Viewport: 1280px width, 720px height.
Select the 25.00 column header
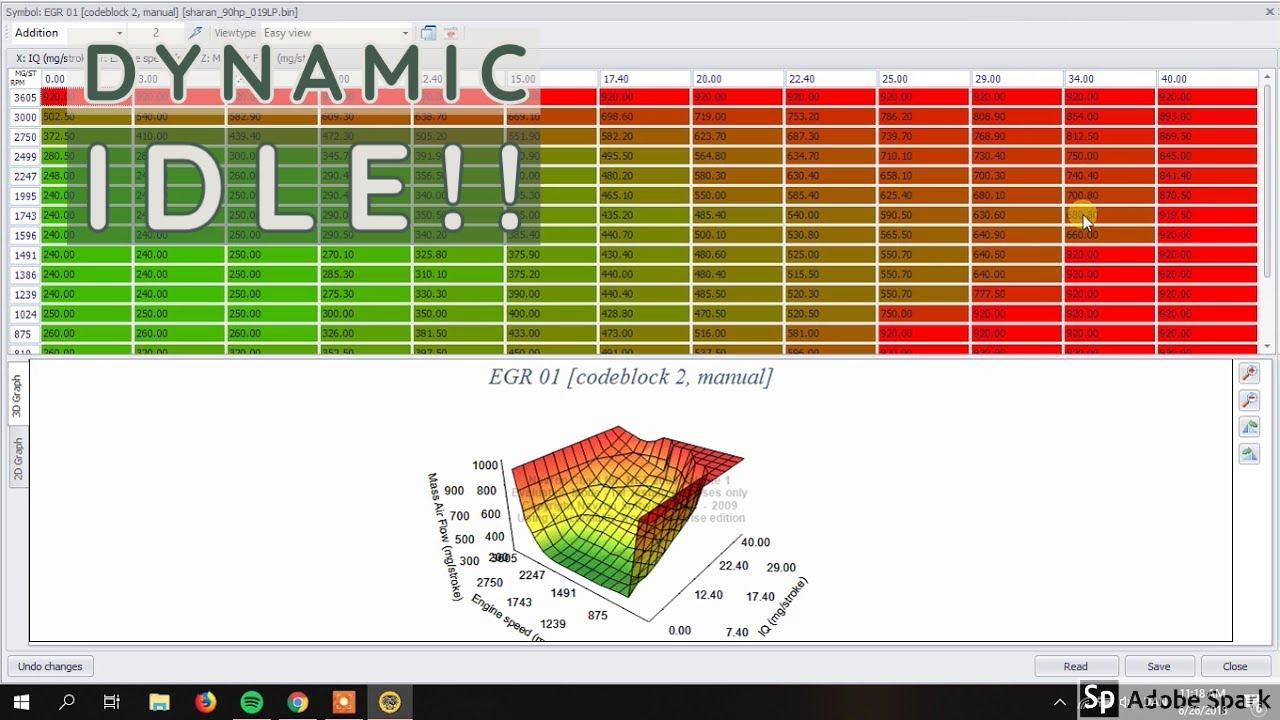click(924, 78)
